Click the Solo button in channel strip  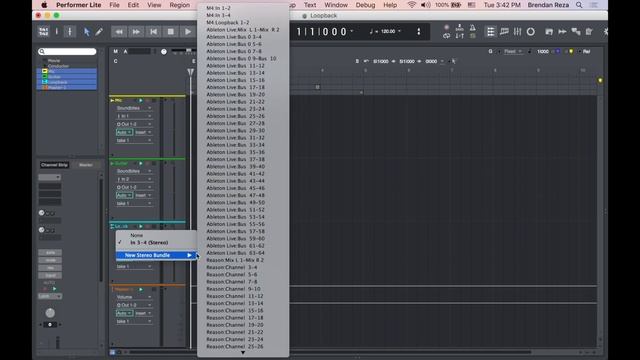click(50, 253)
